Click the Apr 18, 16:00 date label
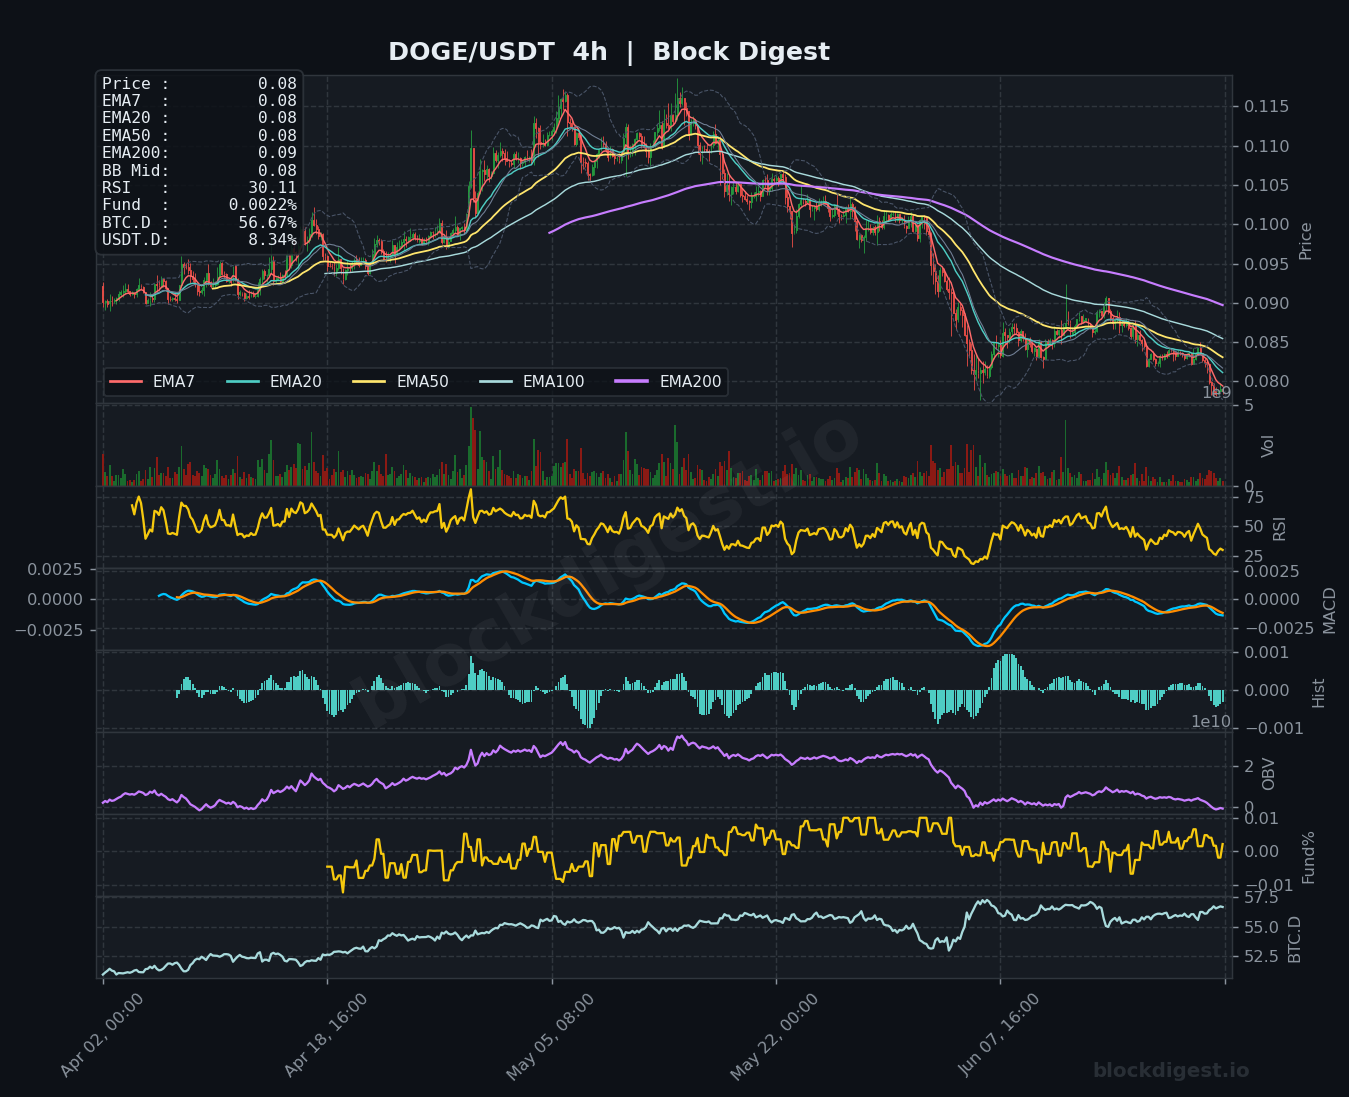 coord(326,1035)
